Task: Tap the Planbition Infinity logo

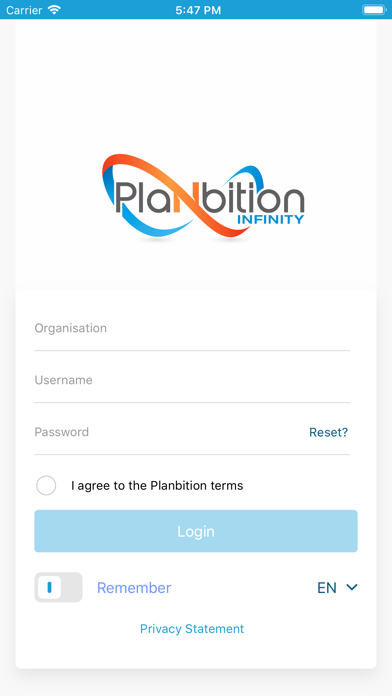Action: [203, 196]
